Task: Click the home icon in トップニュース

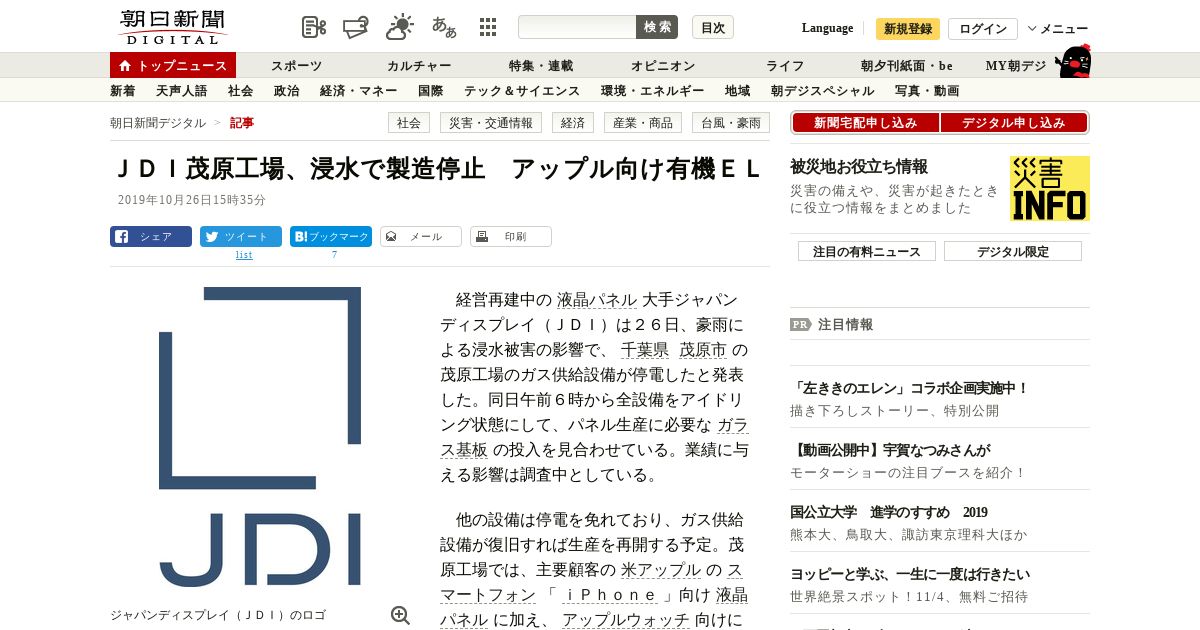Action: 125,66
